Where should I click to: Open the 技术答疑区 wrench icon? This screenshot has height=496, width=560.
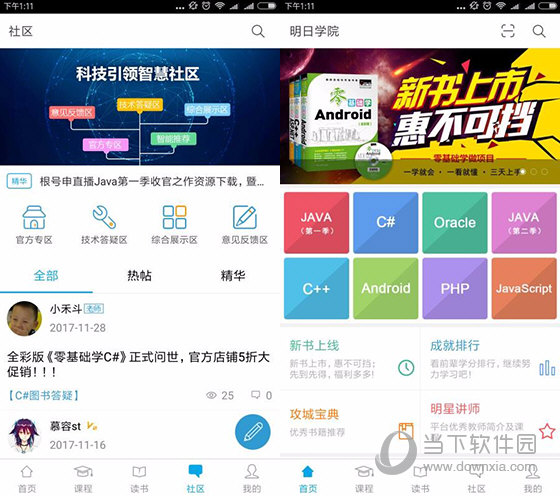point(104,217)
